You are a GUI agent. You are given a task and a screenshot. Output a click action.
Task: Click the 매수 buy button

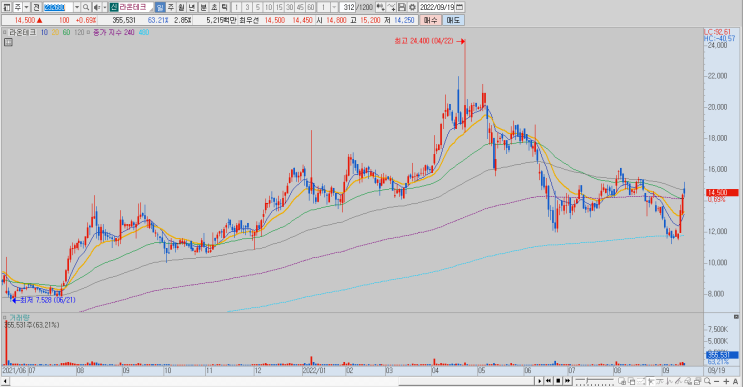coord(430,20)
